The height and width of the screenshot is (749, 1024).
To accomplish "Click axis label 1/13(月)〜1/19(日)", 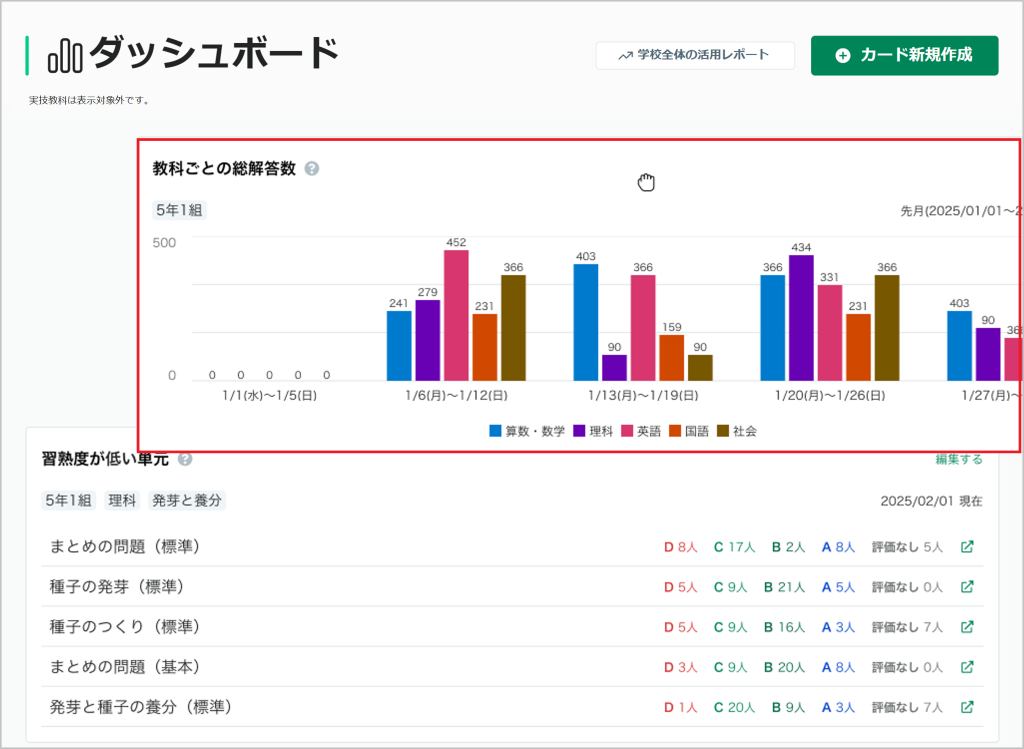I will (643, 396).
